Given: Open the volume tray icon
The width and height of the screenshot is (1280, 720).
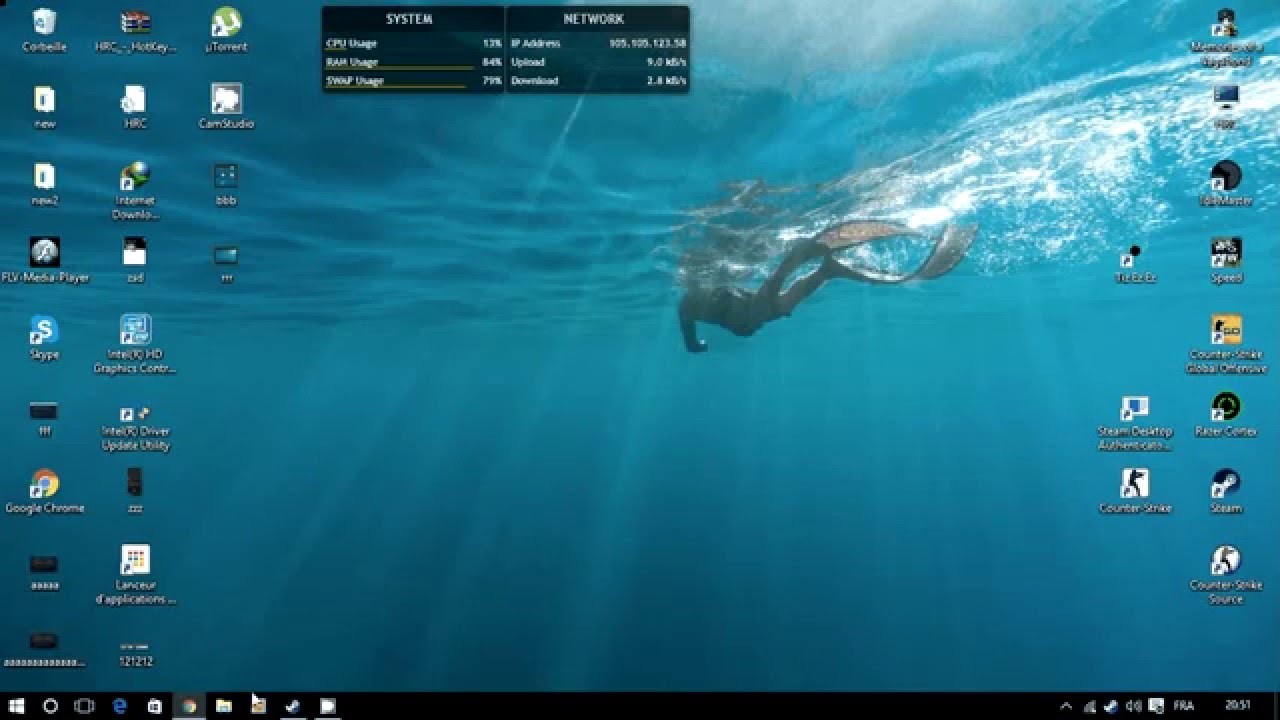Looking at the screenshot, I should [x=1134, y=706].
